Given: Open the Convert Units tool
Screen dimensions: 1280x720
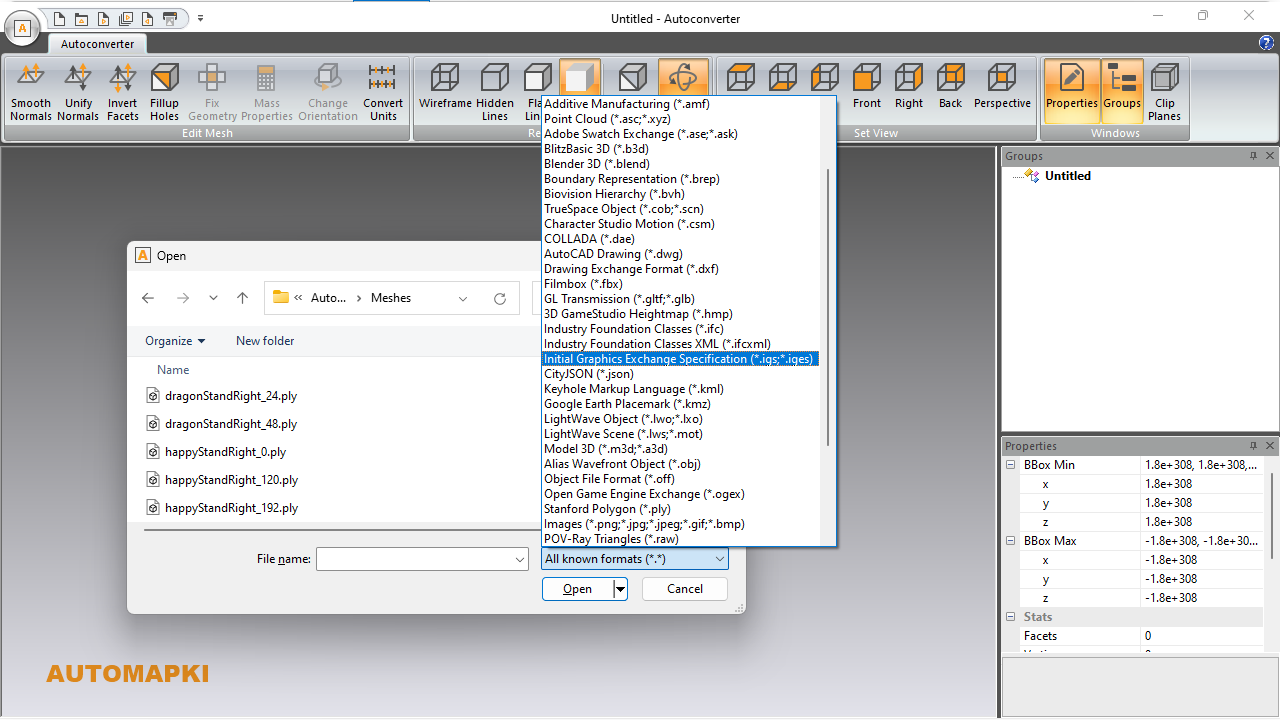Looking at the screenshot, I should [382, 92].
